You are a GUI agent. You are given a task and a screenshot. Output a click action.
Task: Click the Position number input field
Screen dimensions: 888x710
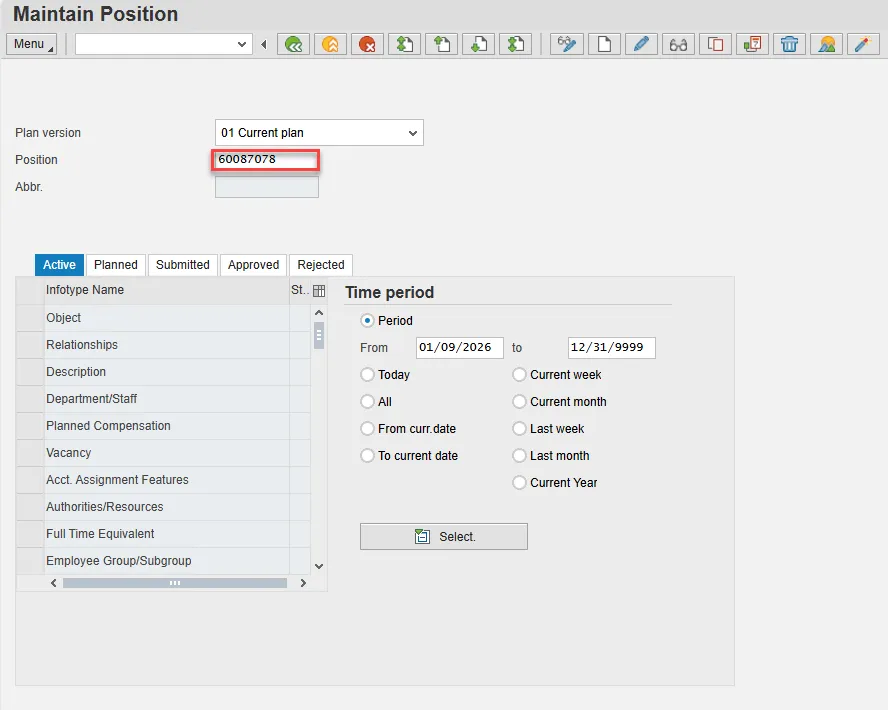[x=266, y=160]
